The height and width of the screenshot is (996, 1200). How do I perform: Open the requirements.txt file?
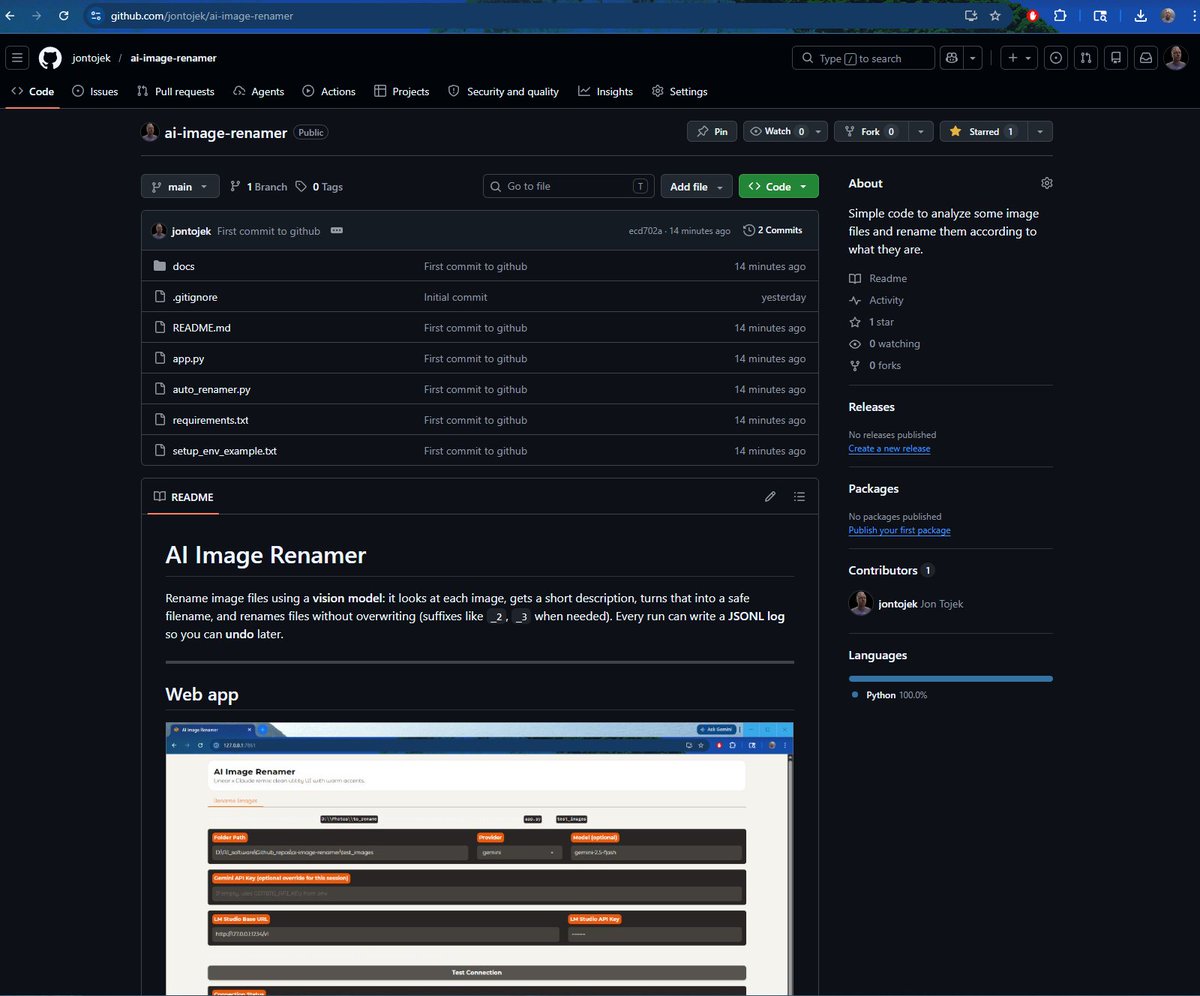[210, 420]
